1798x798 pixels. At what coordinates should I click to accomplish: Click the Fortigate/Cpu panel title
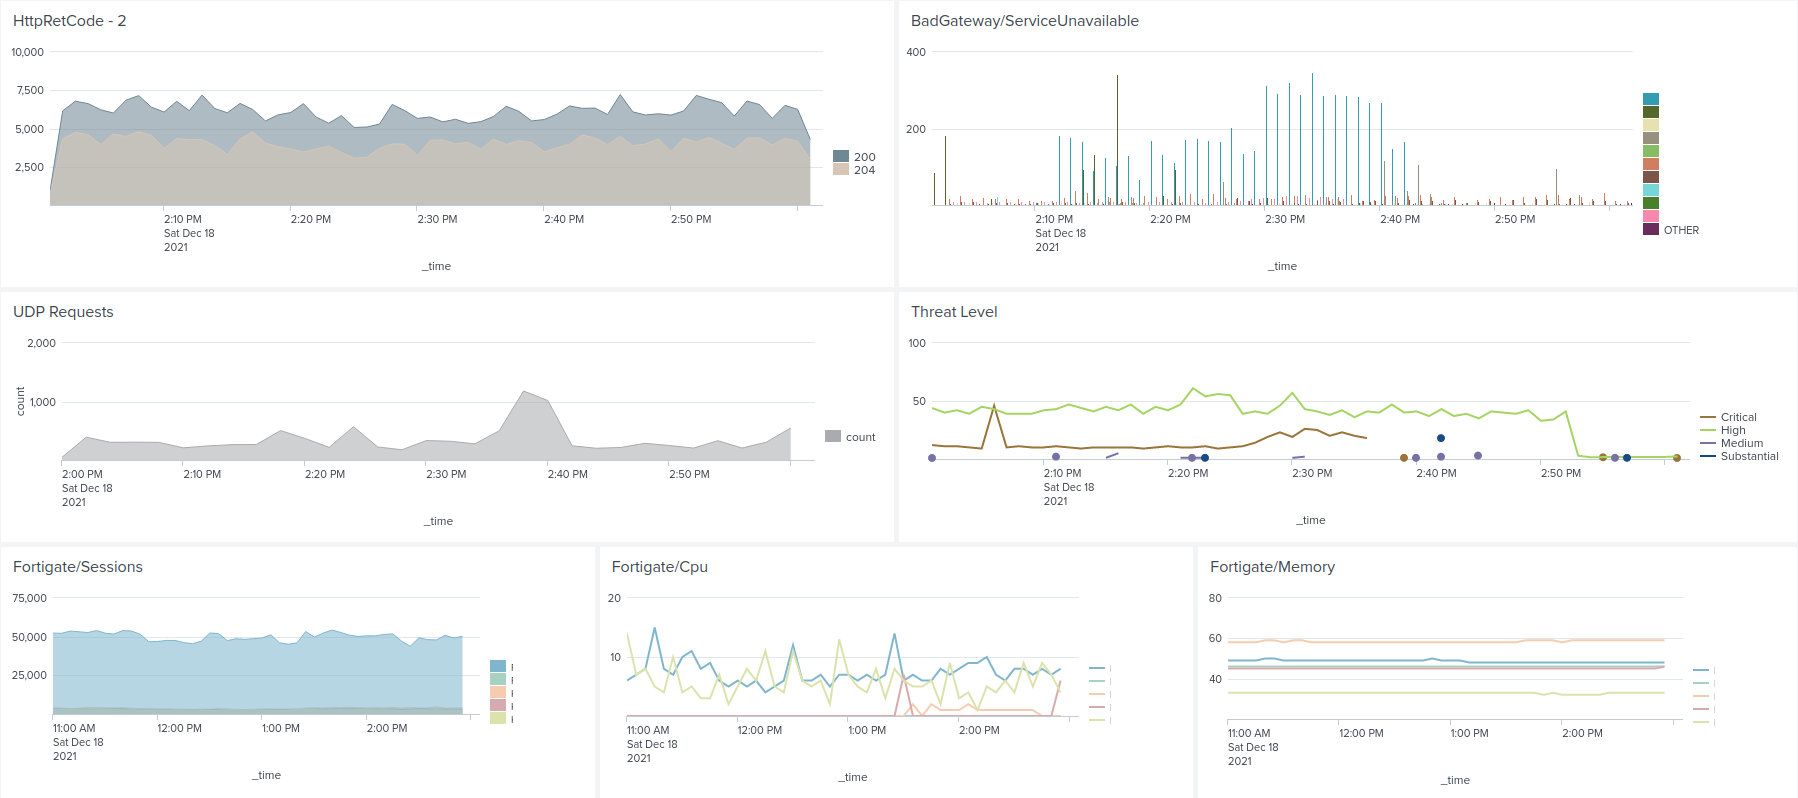click(x=660, y=567)
